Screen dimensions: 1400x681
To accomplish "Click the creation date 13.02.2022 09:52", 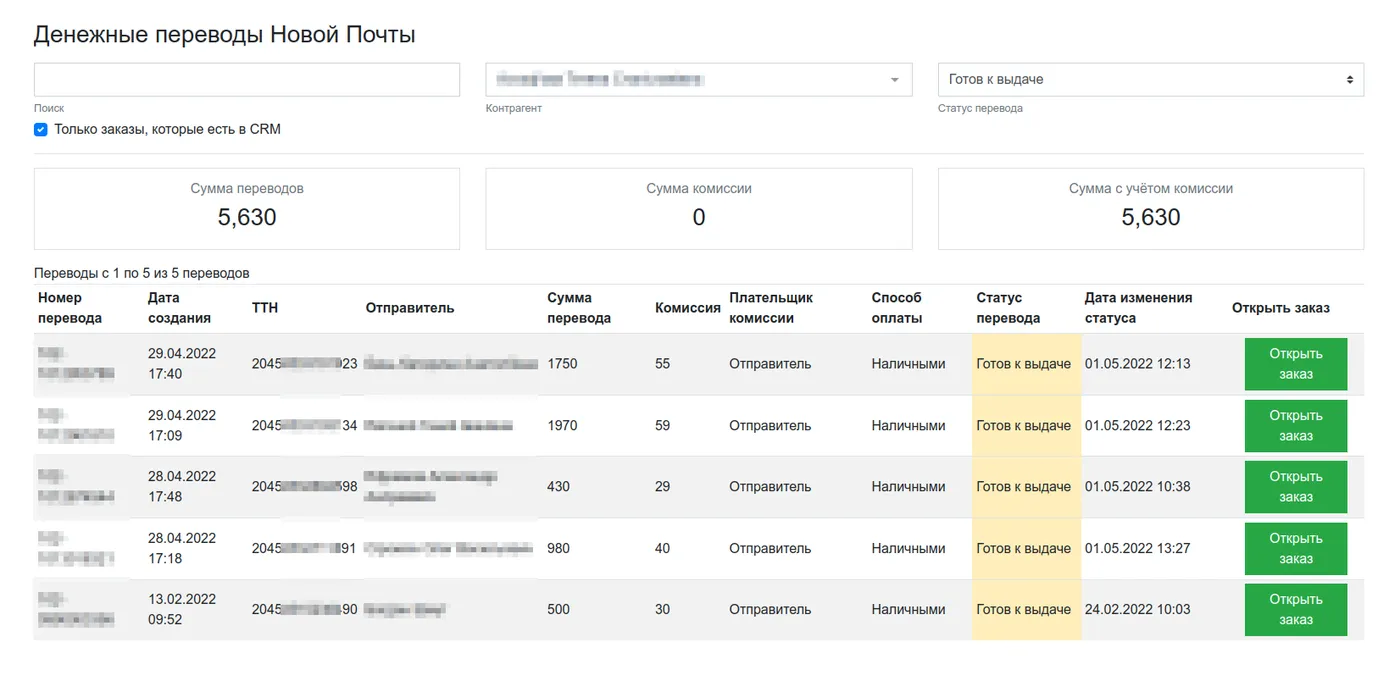I will (182, 610).
